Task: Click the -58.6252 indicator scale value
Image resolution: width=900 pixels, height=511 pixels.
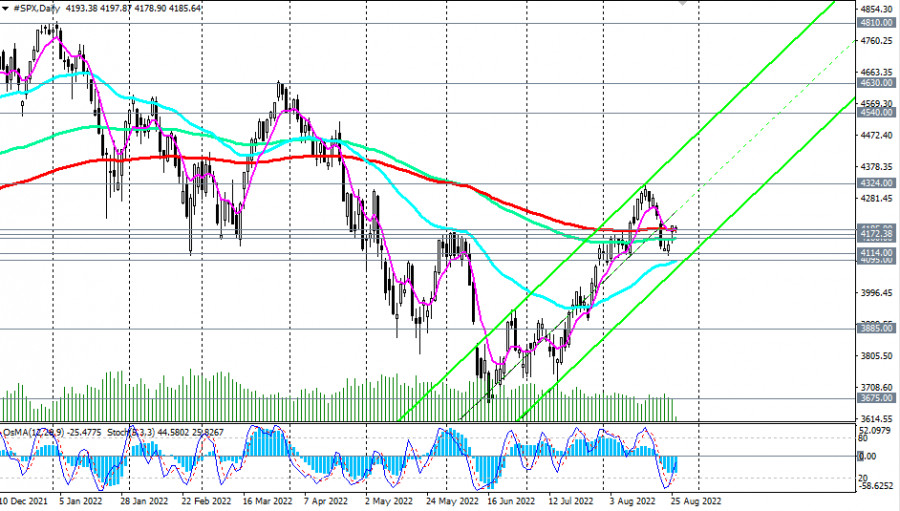Action: 877,486
